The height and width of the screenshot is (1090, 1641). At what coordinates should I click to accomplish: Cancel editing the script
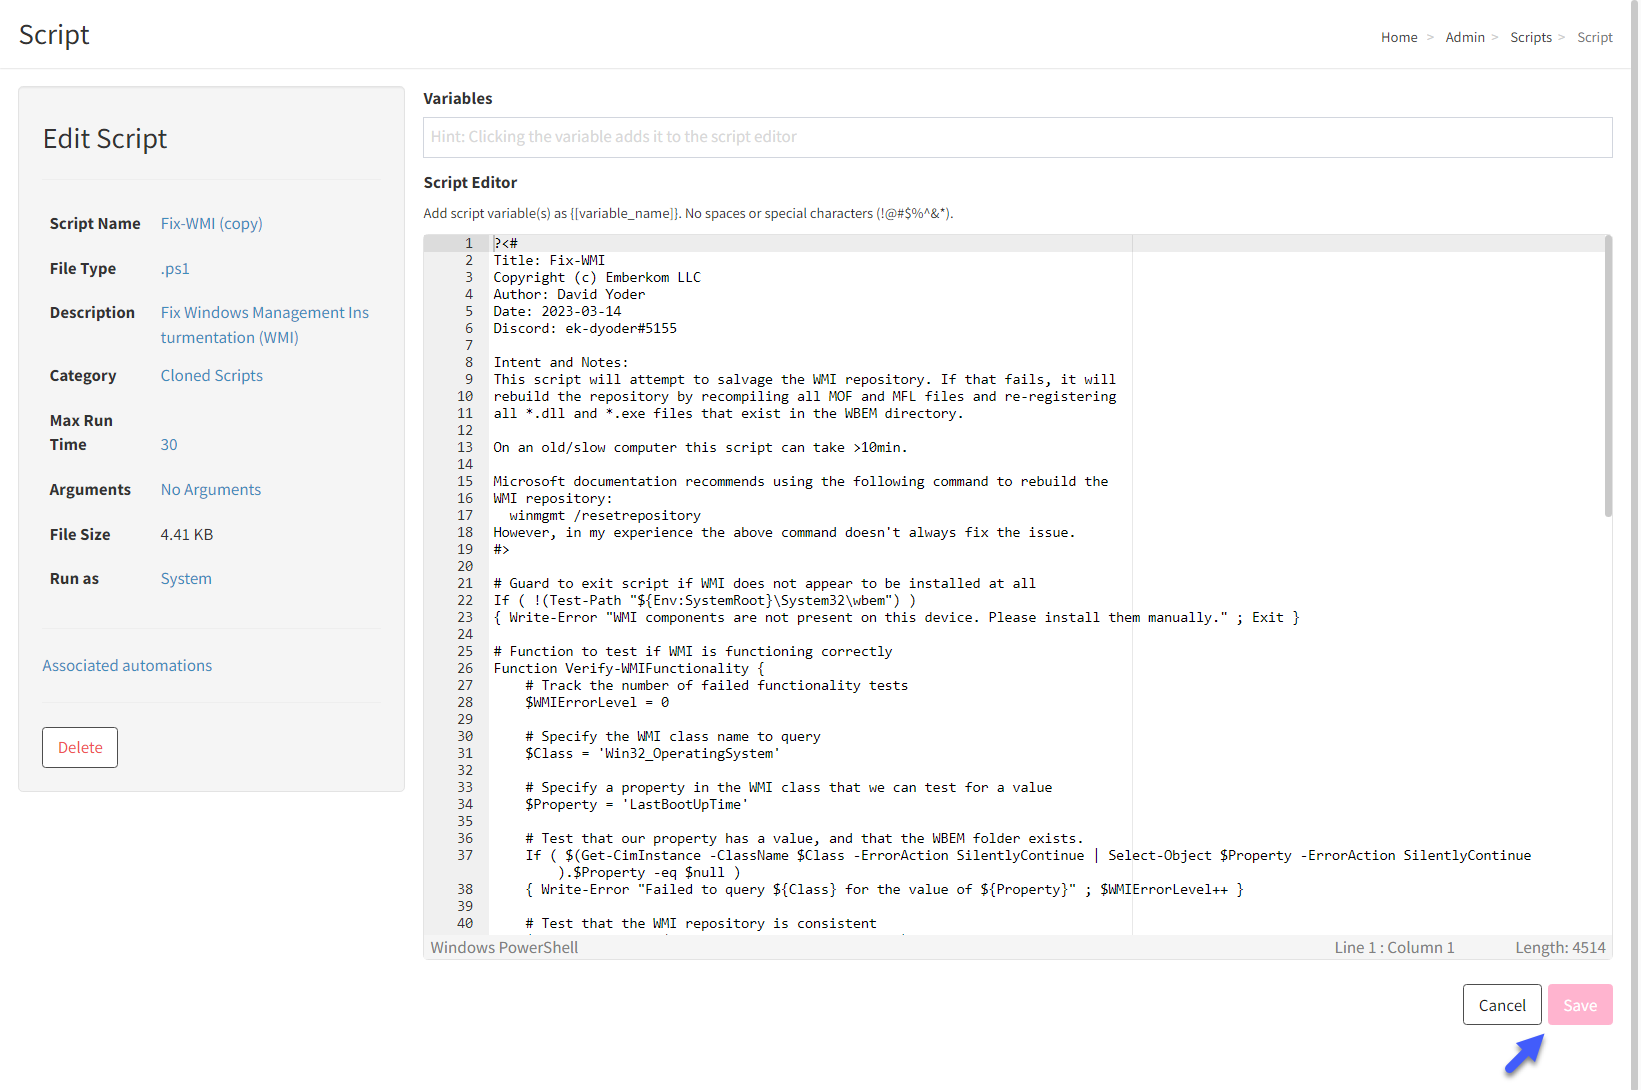pyautogui.click(x=1502, y=1004)
